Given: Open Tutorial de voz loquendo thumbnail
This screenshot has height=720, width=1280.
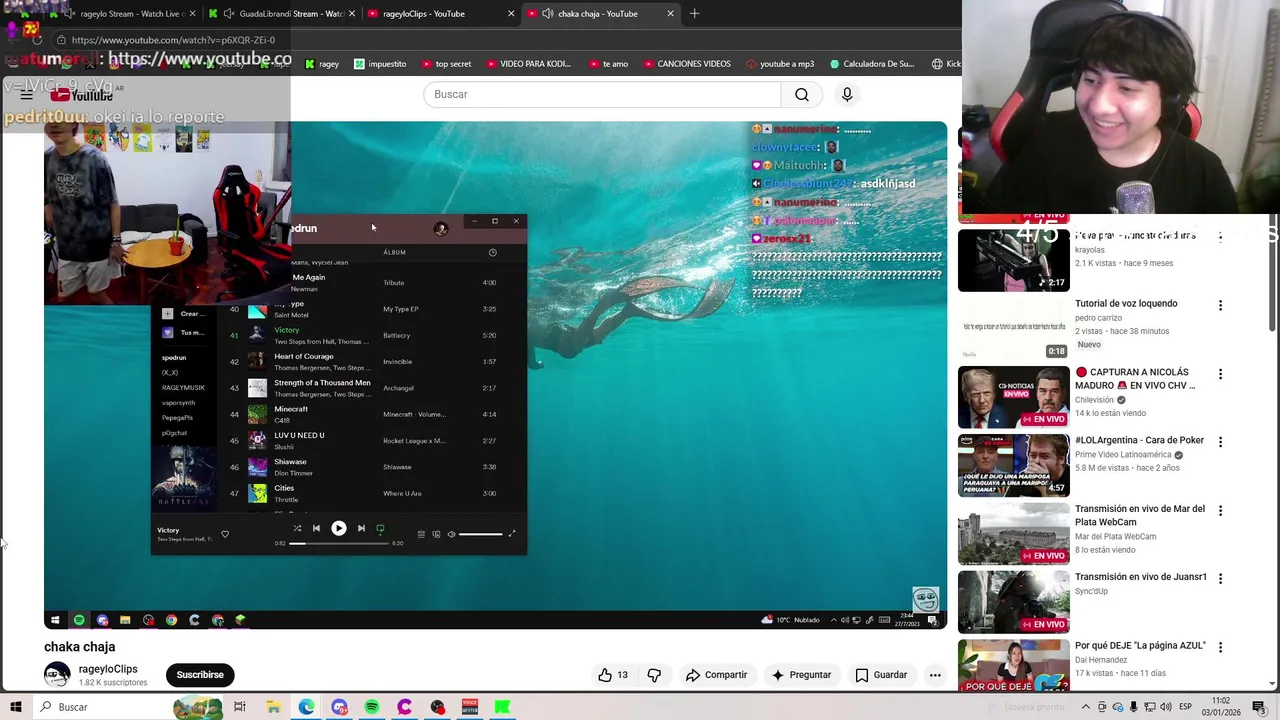Looking at the screenshot, I should [x=1013, y=328].
